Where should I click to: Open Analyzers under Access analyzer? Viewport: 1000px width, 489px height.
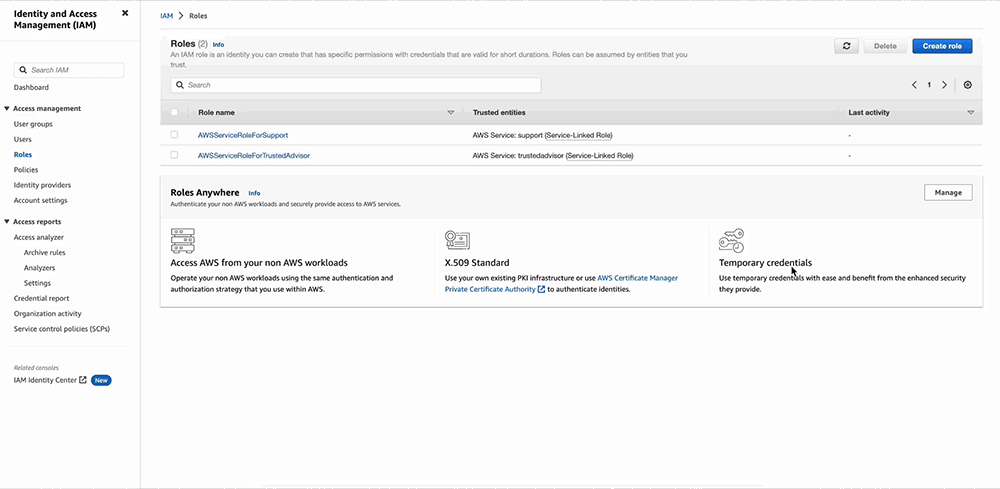pyautogui.click(x=40, y=268)
